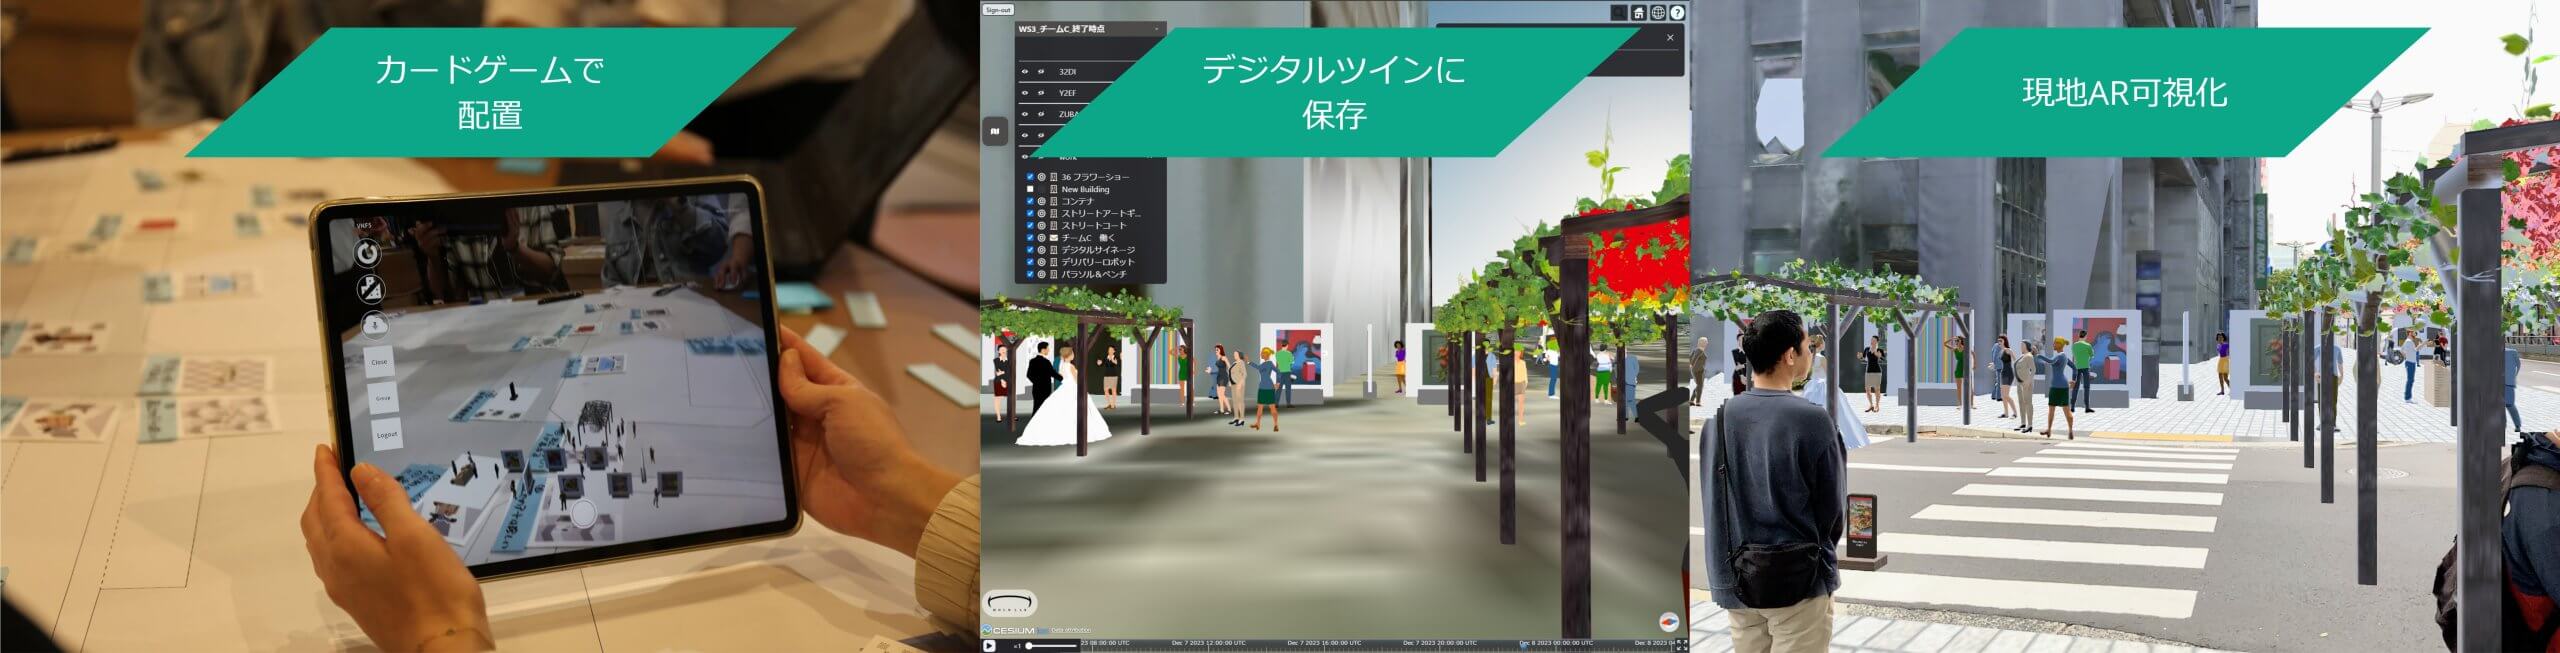Click the target icon beside デジタルサイネージ
Screen dimensions: 2560x653
point(1041,249)
